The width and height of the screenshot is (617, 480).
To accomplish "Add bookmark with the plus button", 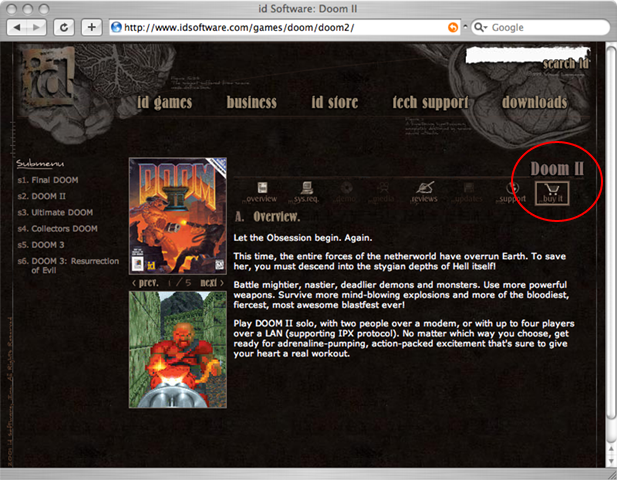I will click(91, 28).
